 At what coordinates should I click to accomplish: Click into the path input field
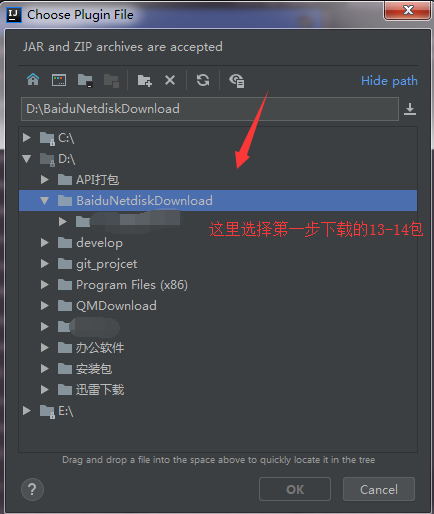[x=210, y=109]
